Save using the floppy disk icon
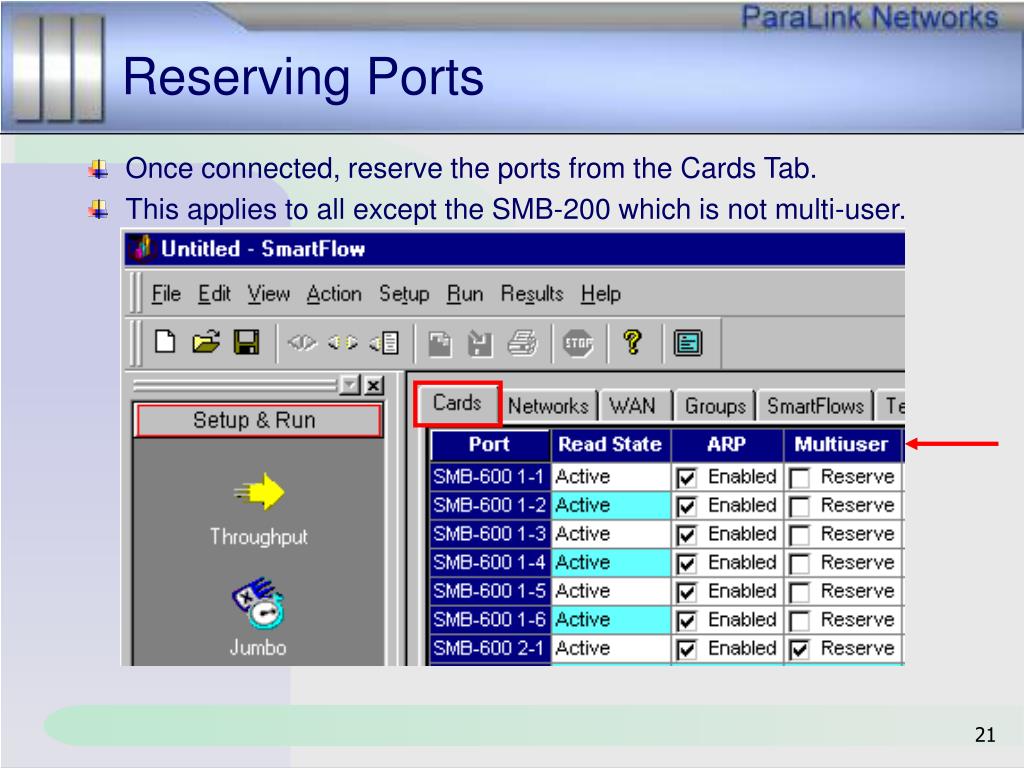Image resolution: width=1024 pixels, height=768 pixels. click(x=246, y=342)
